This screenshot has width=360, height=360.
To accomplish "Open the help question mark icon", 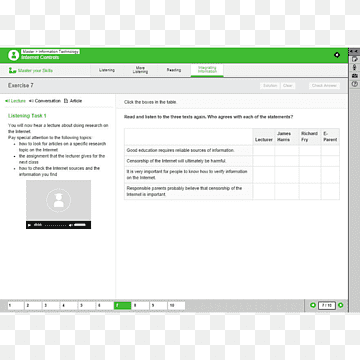I will [x=355, y=85].
